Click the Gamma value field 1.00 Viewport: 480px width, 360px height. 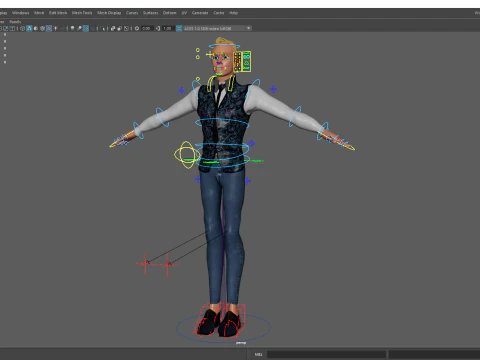[168, 28]
